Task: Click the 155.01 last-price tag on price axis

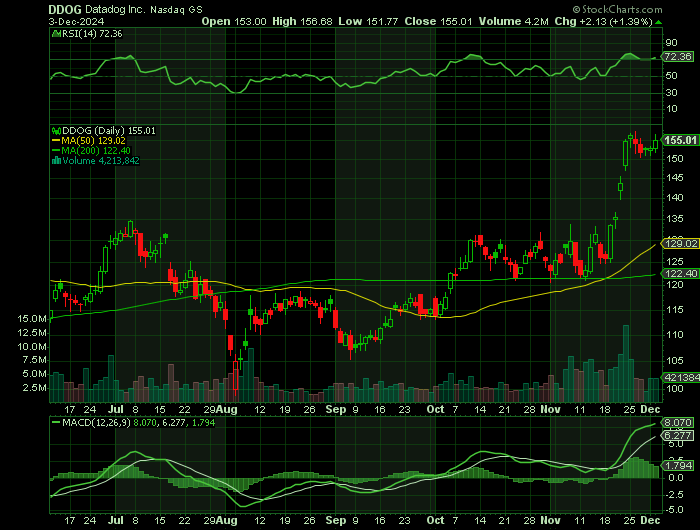Action: (680, 140)
